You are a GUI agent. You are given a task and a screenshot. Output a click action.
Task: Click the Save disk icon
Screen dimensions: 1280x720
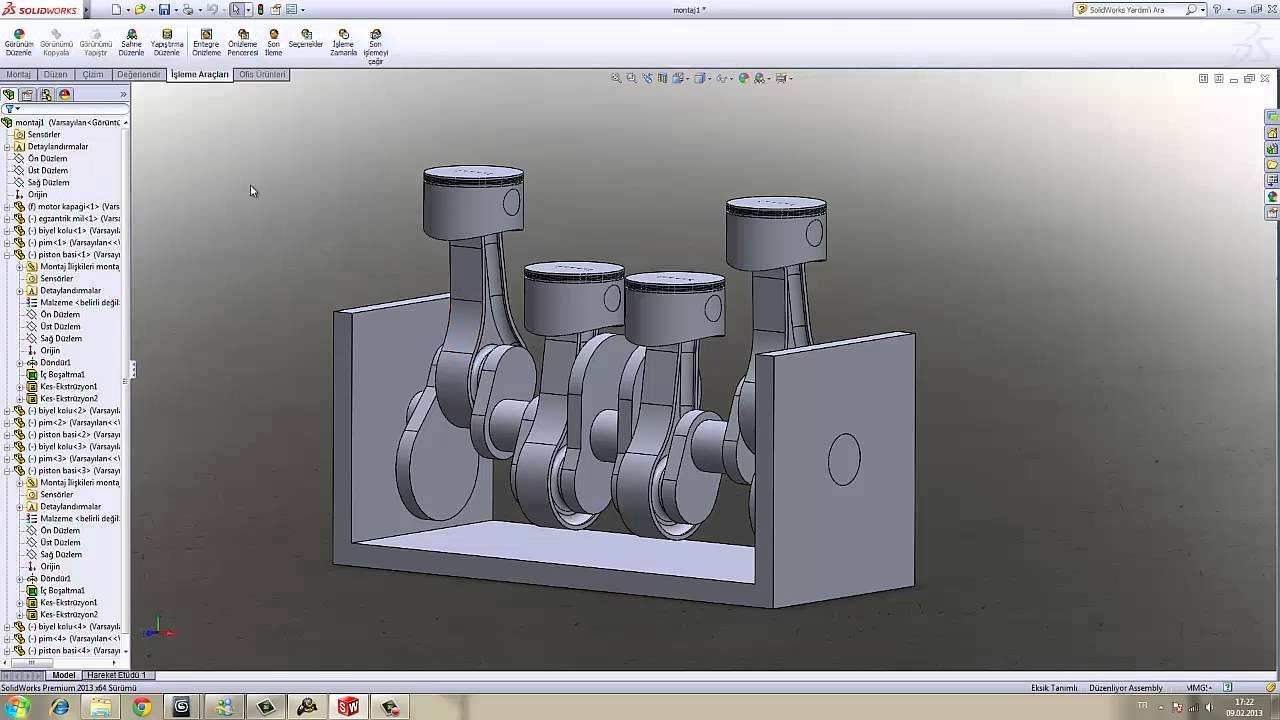coord(164,9)
